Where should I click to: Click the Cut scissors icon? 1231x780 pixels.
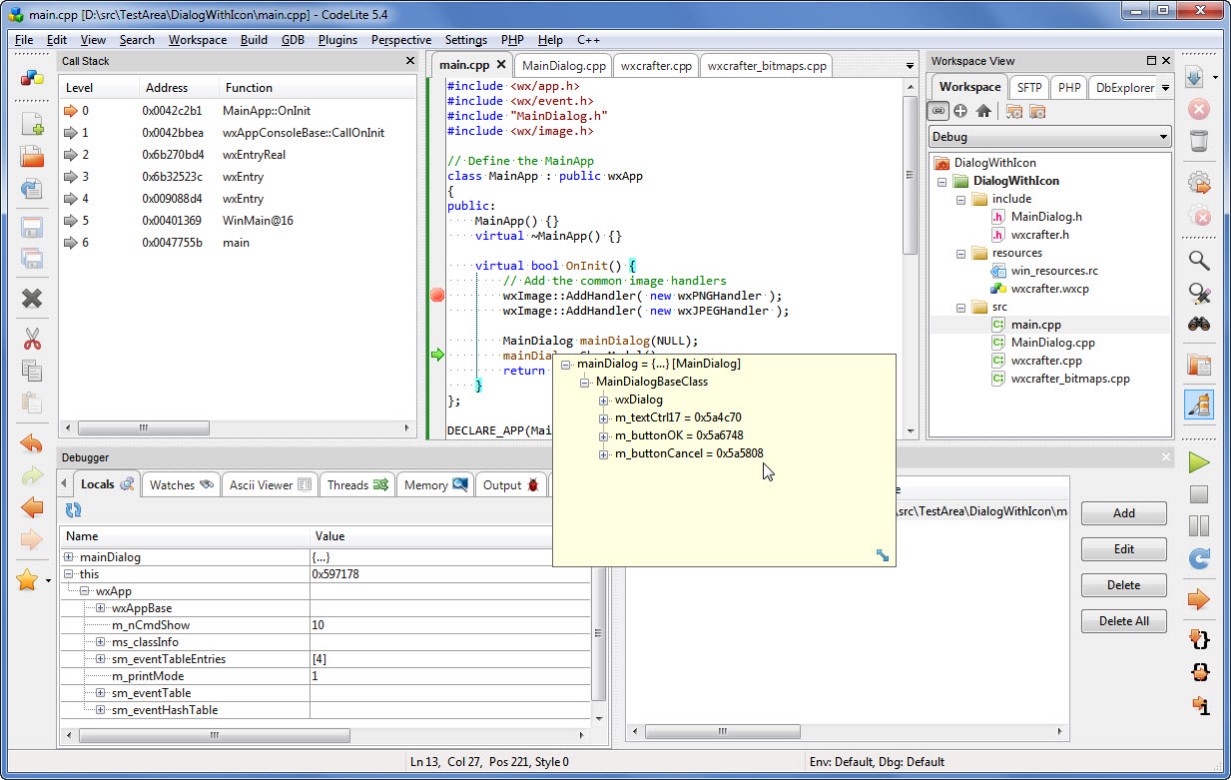pyautogui.click(x=32, y=339)
